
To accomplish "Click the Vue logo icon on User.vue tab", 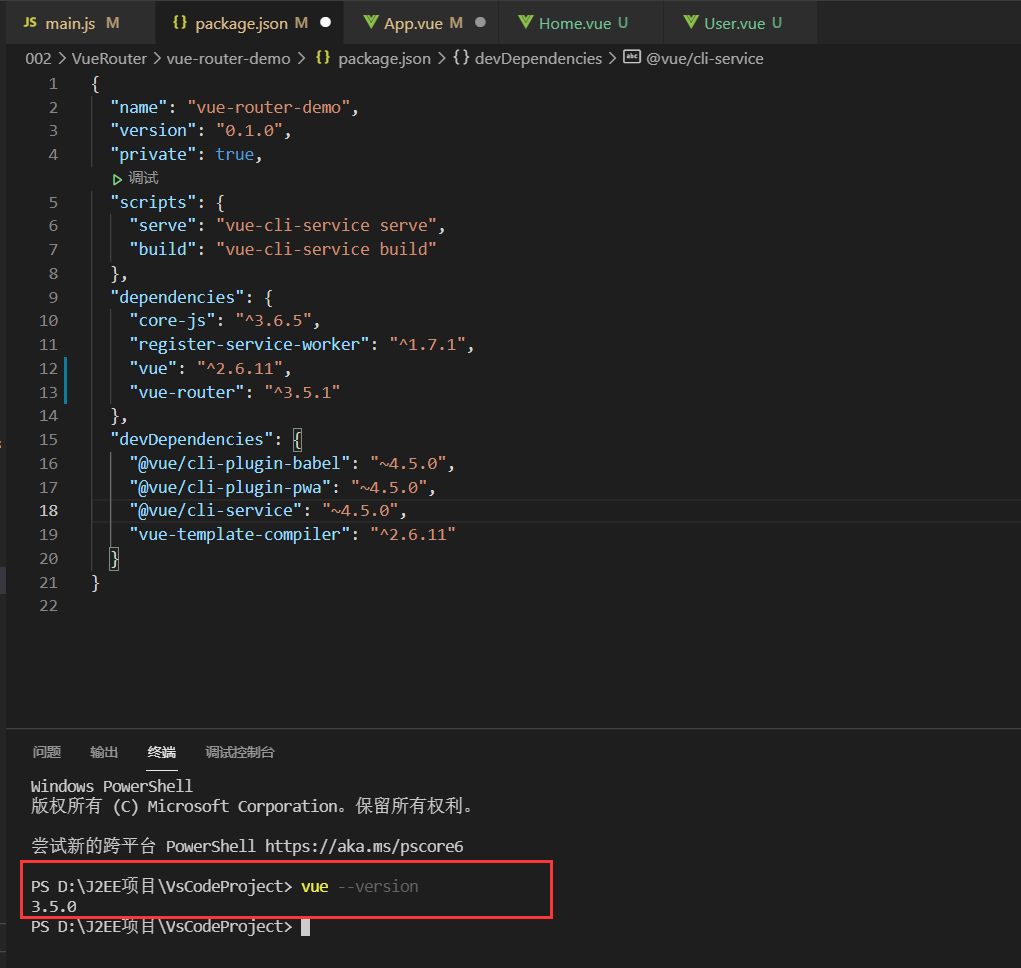I will click(692, 23).
